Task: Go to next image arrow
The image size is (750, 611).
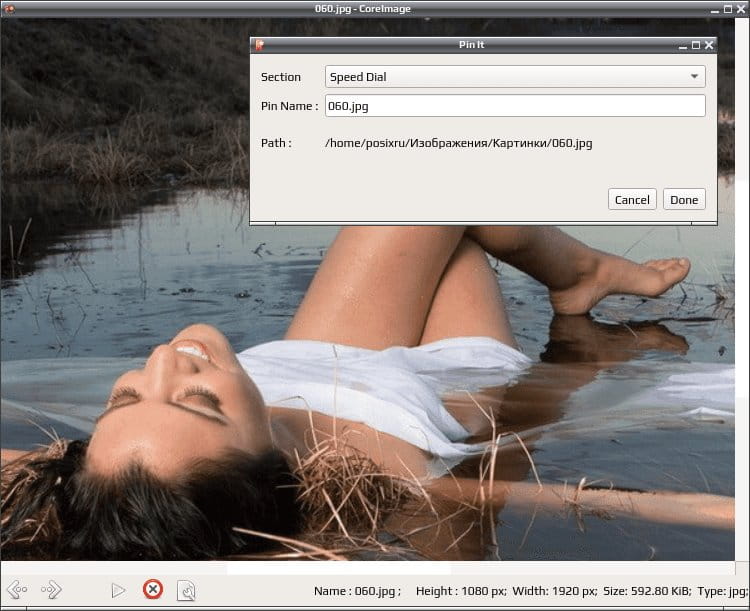Action: [51, 589]
